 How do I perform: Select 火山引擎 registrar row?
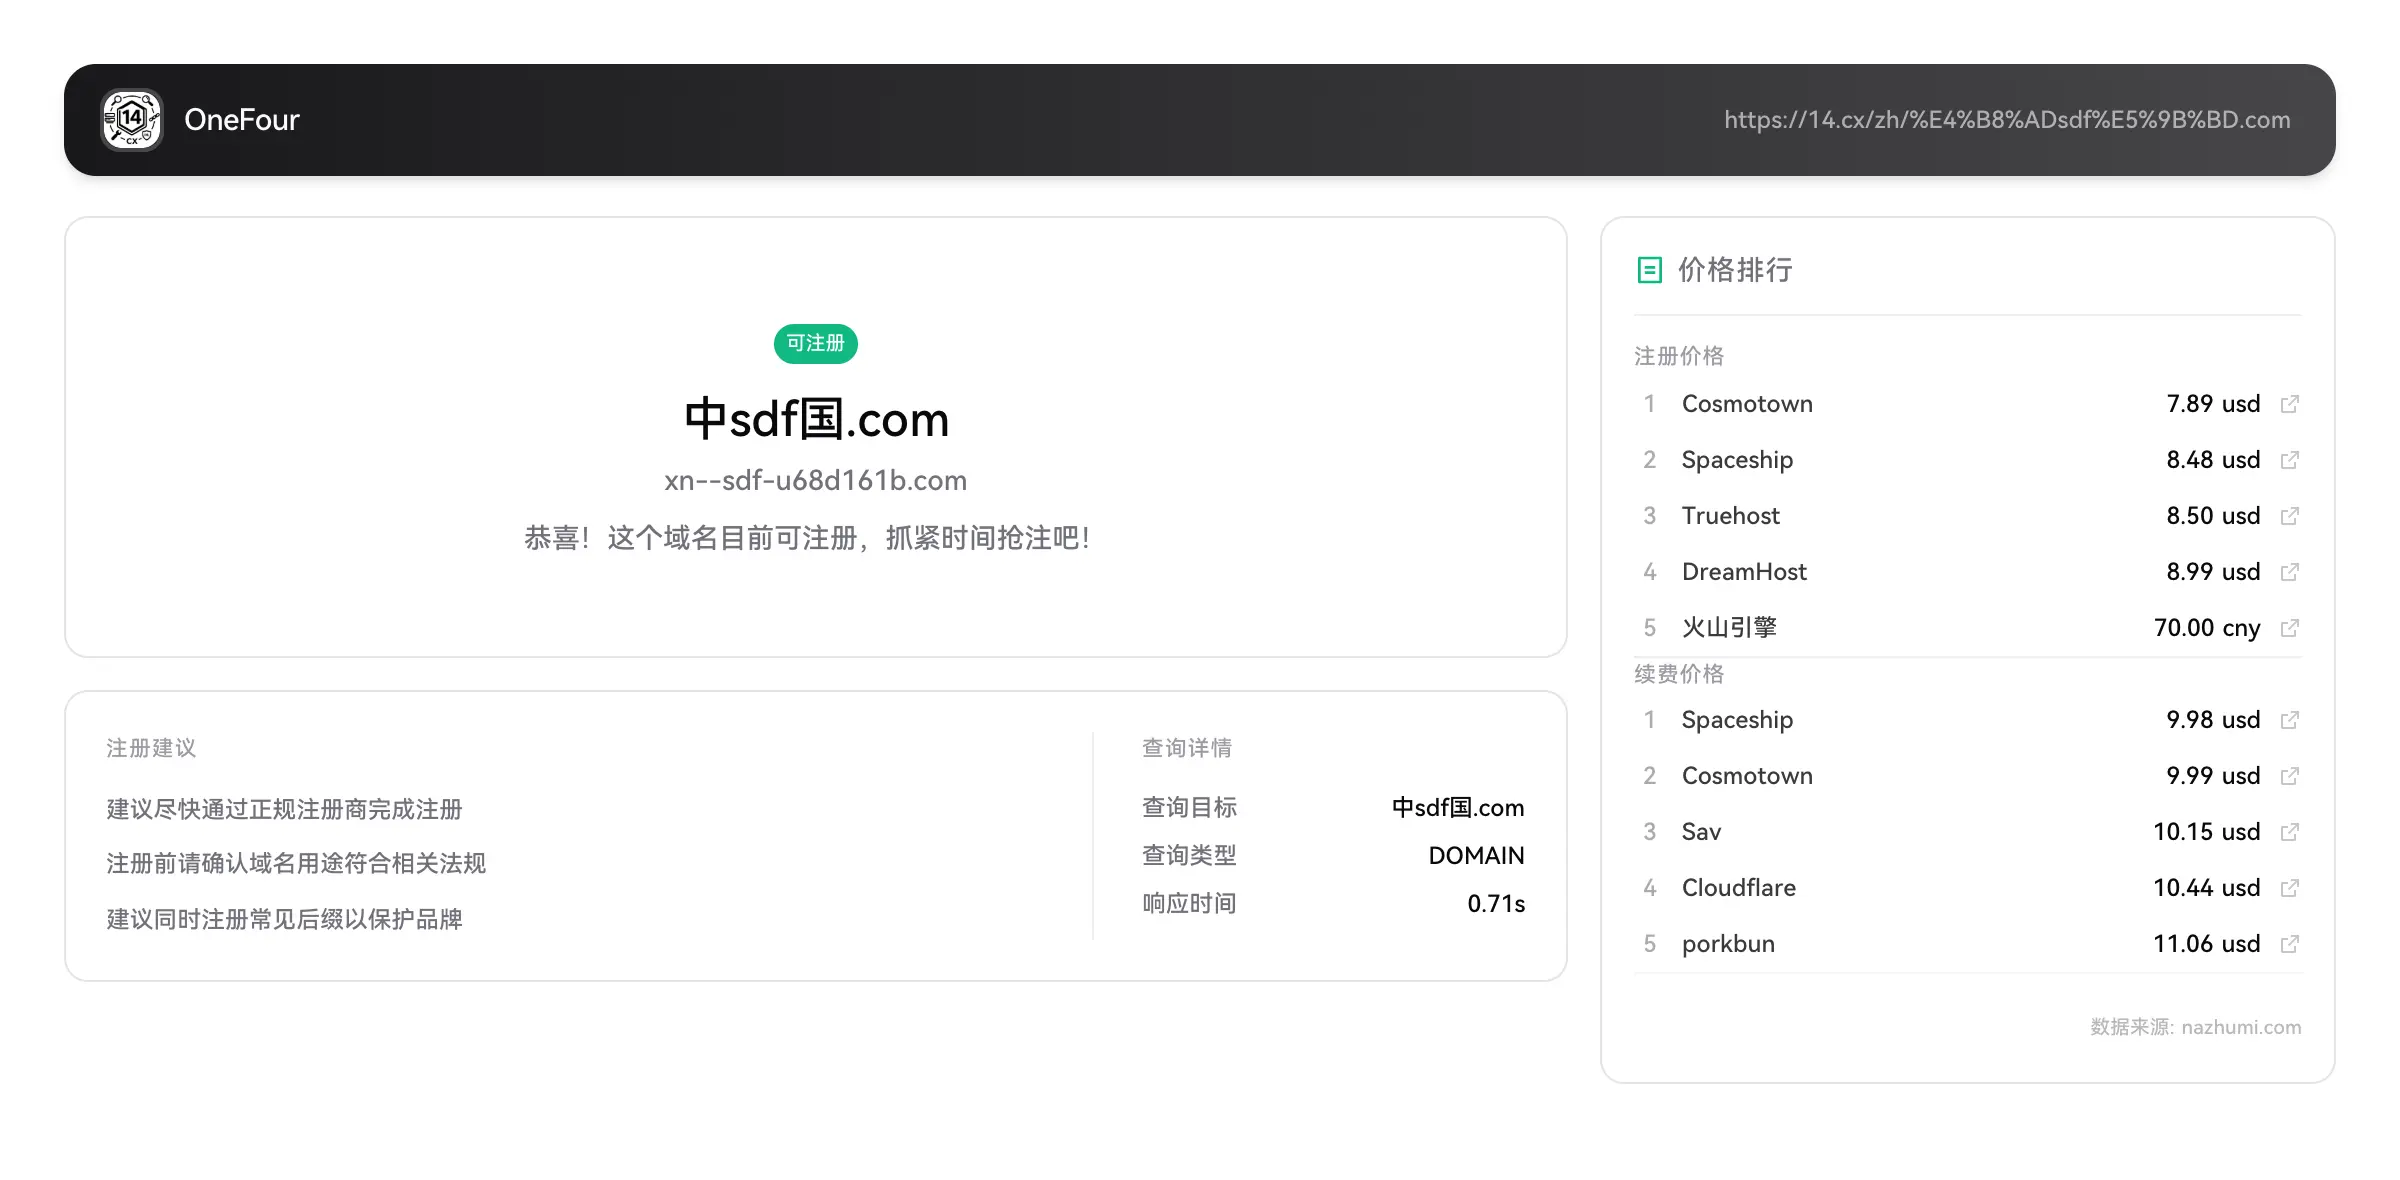[x=1968, y=628]
